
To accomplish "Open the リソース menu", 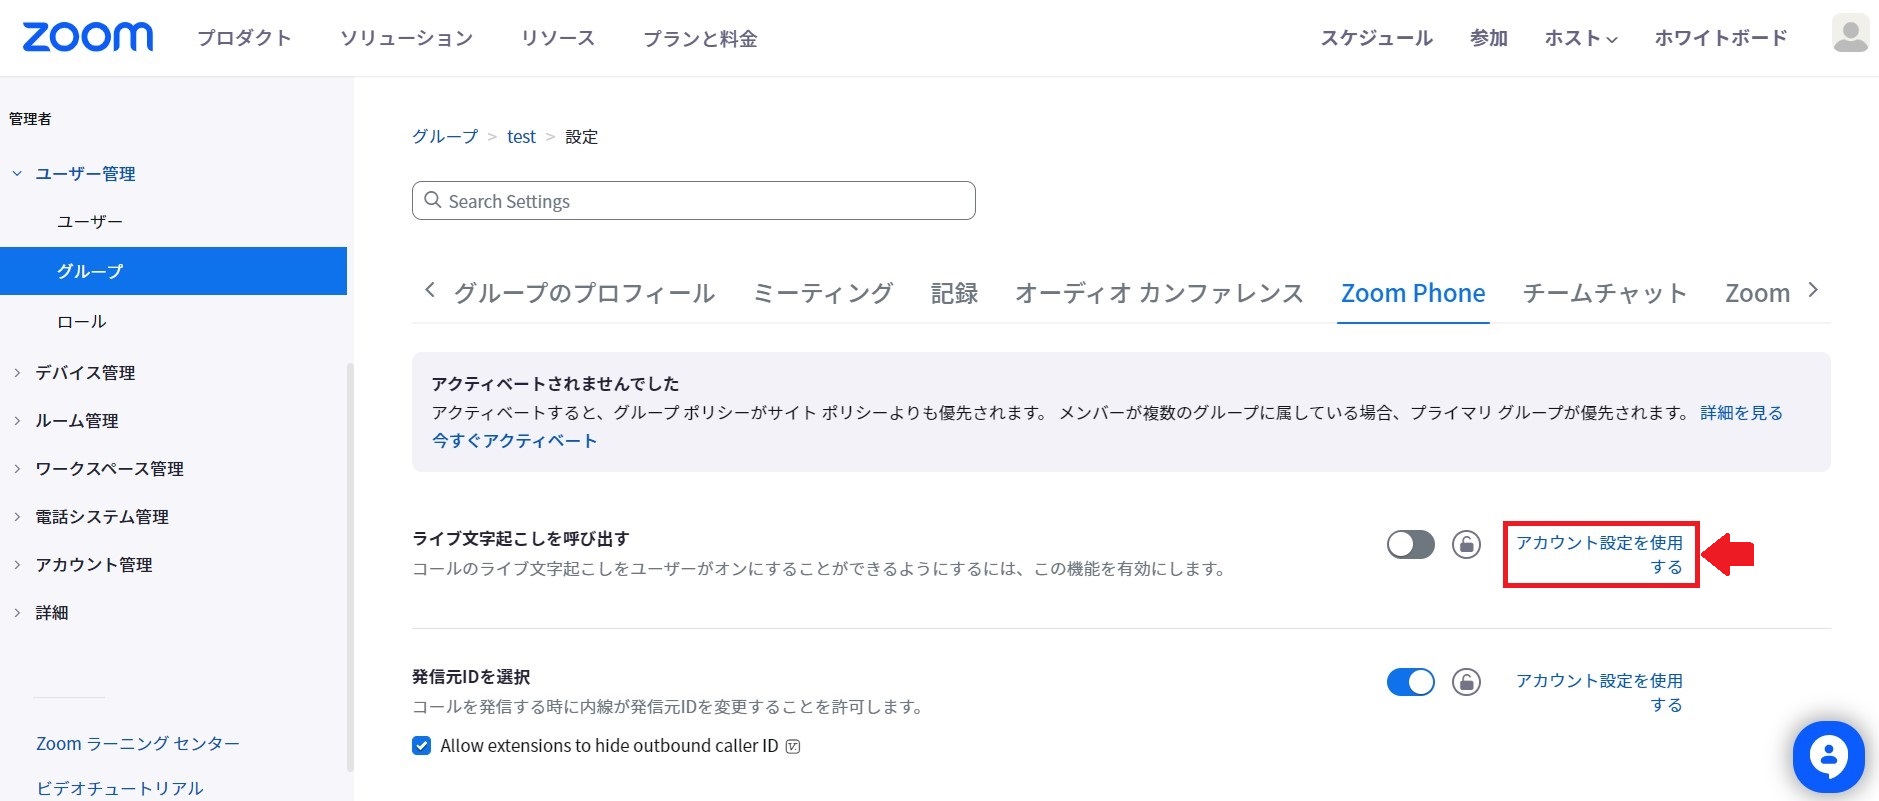I will click(558, 38).
